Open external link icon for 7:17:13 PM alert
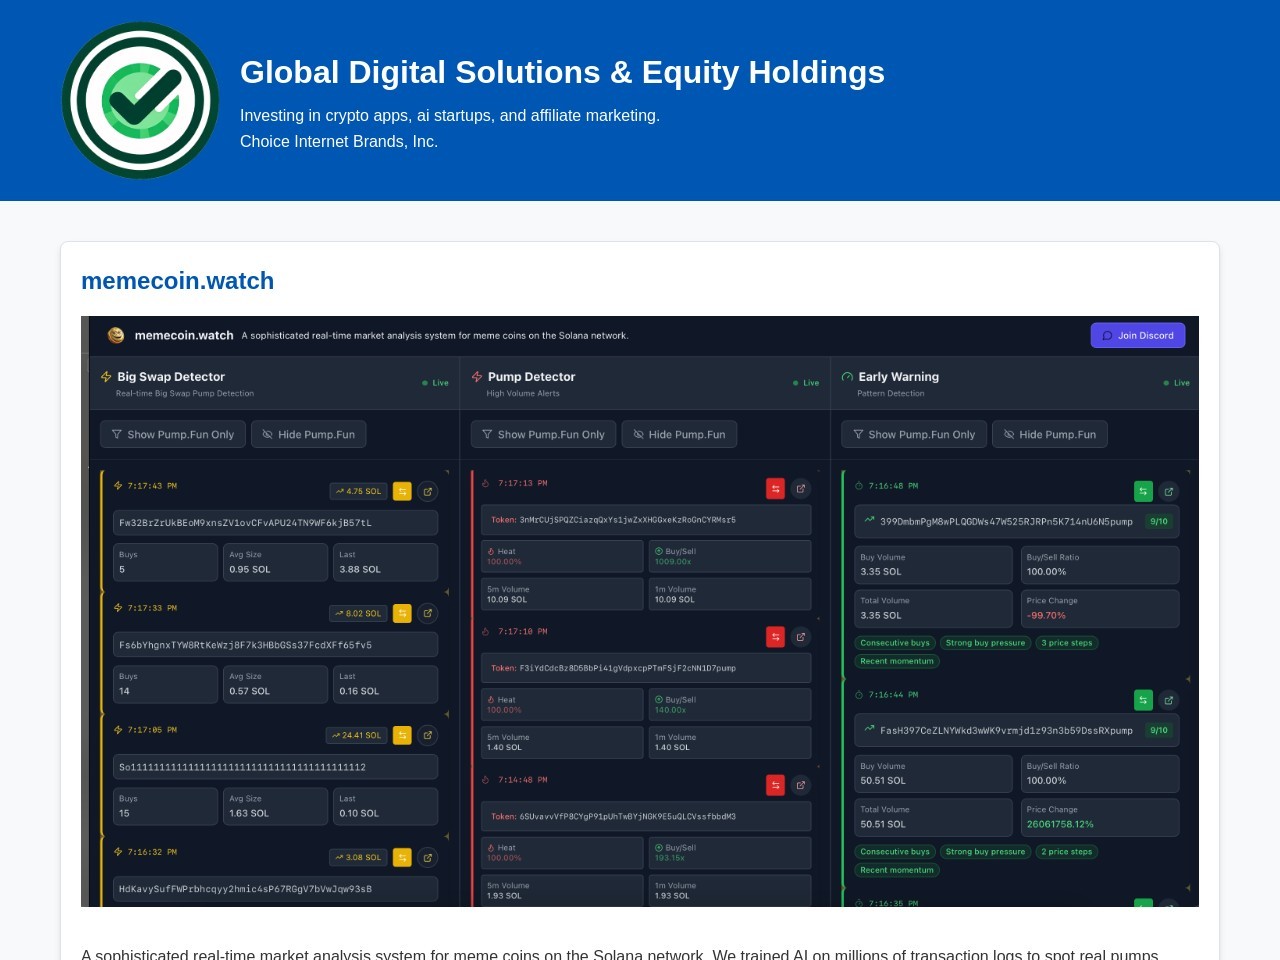 point(801,488)
